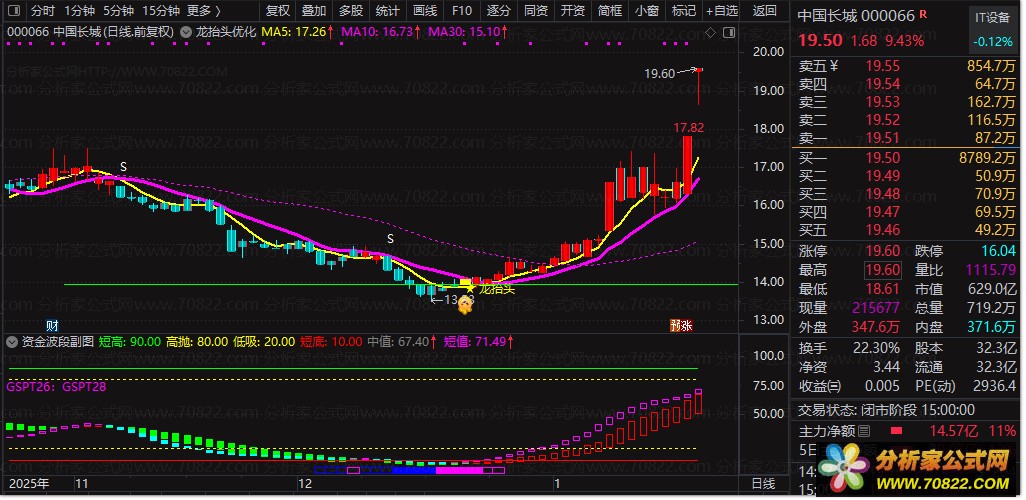Select the 15分钟 timeframe
1026x500 pixels.
point(161,10)
